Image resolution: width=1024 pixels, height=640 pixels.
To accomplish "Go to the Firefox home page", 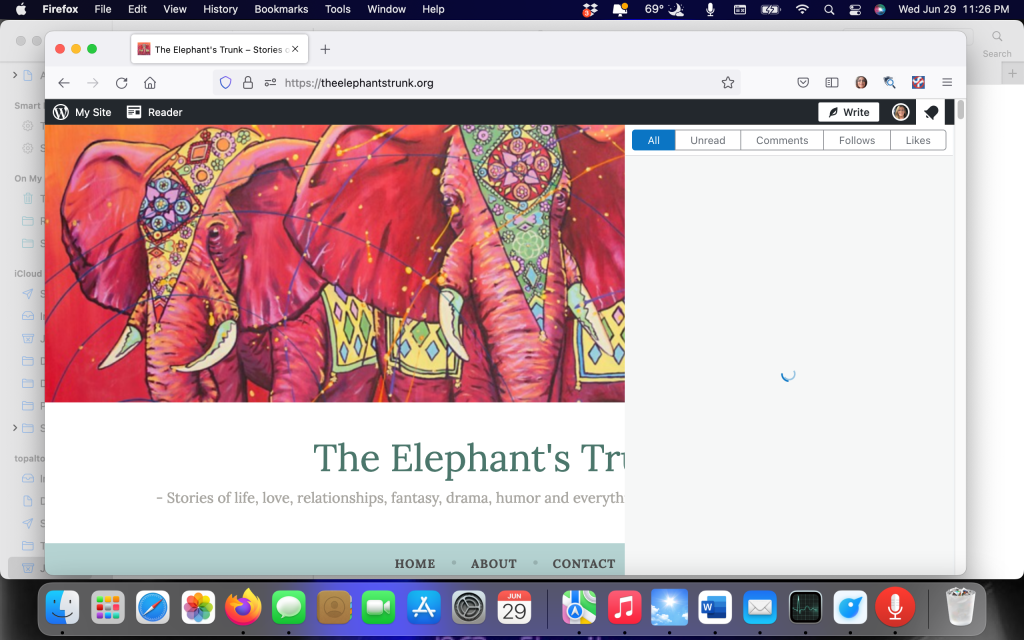I will pos(149,83).
